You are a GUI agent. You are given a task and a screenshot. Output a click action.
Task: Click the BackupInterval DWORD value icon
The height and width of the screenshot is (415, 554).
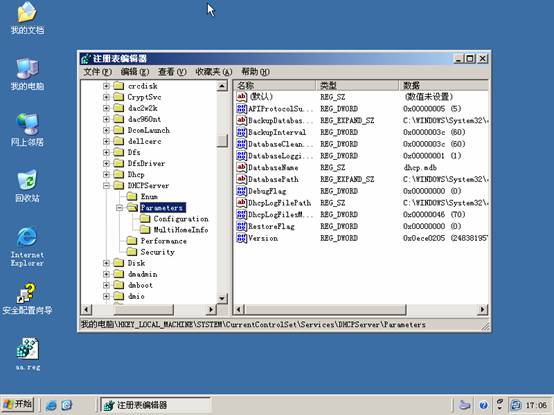[x=241, y=132]
